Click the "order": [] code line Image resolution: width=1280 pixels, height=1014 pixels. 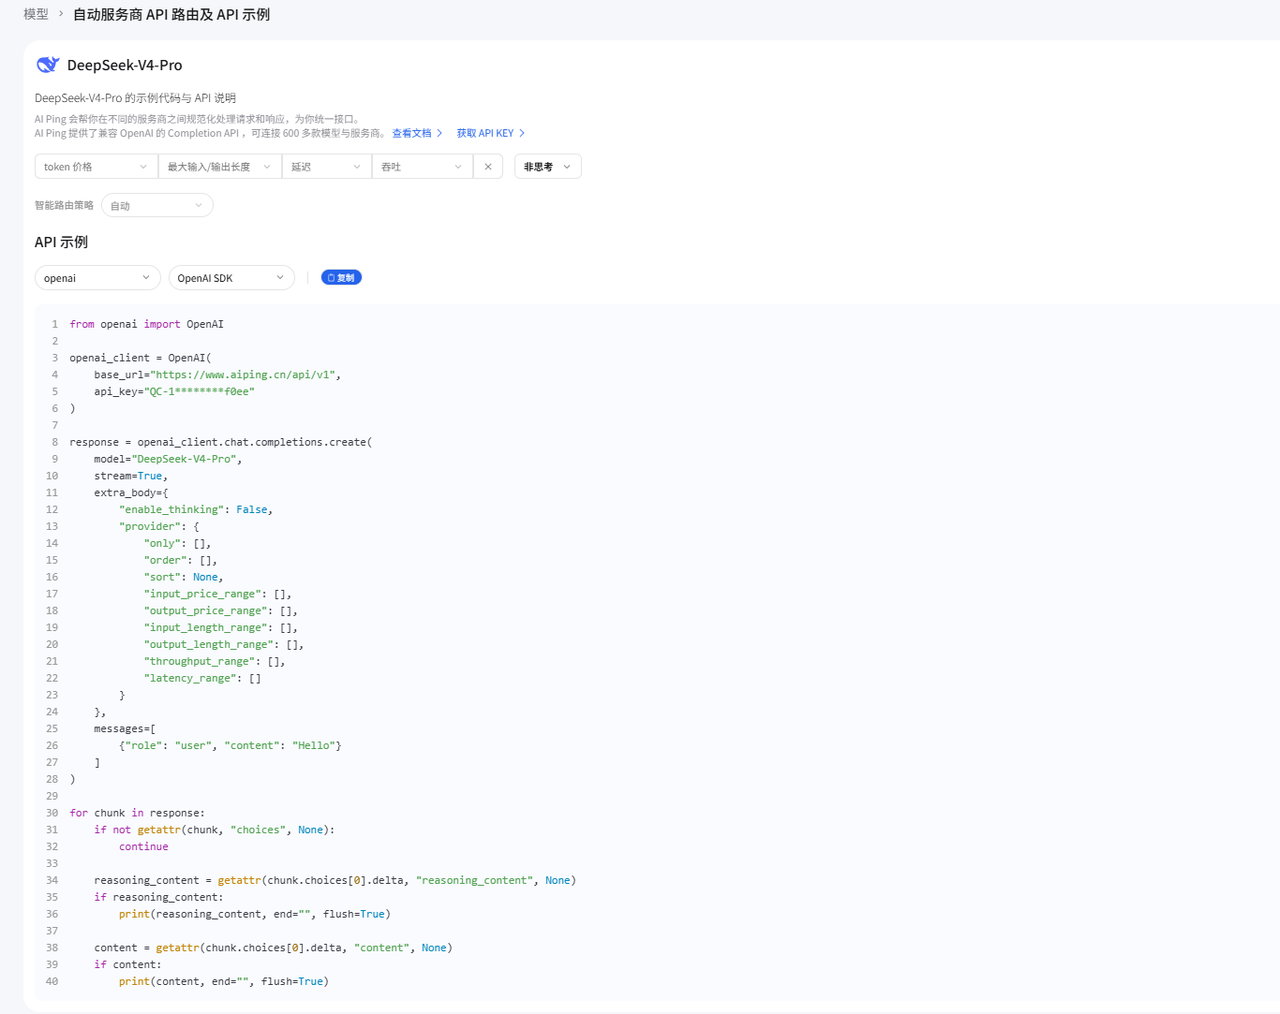click(x=181, y=561)
